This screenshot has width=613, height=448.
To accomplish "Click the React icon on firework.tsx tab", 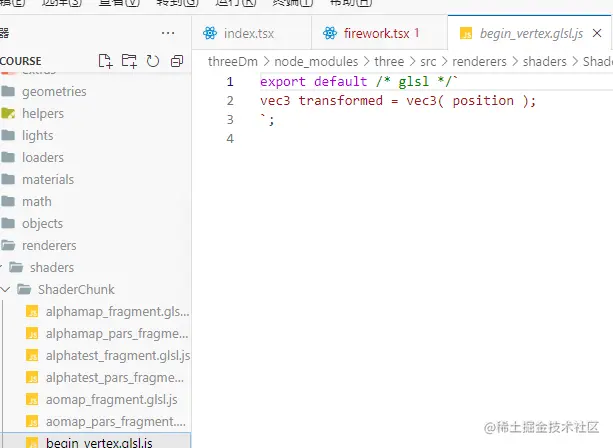I will pyautogui.click(x=330, y=33).
